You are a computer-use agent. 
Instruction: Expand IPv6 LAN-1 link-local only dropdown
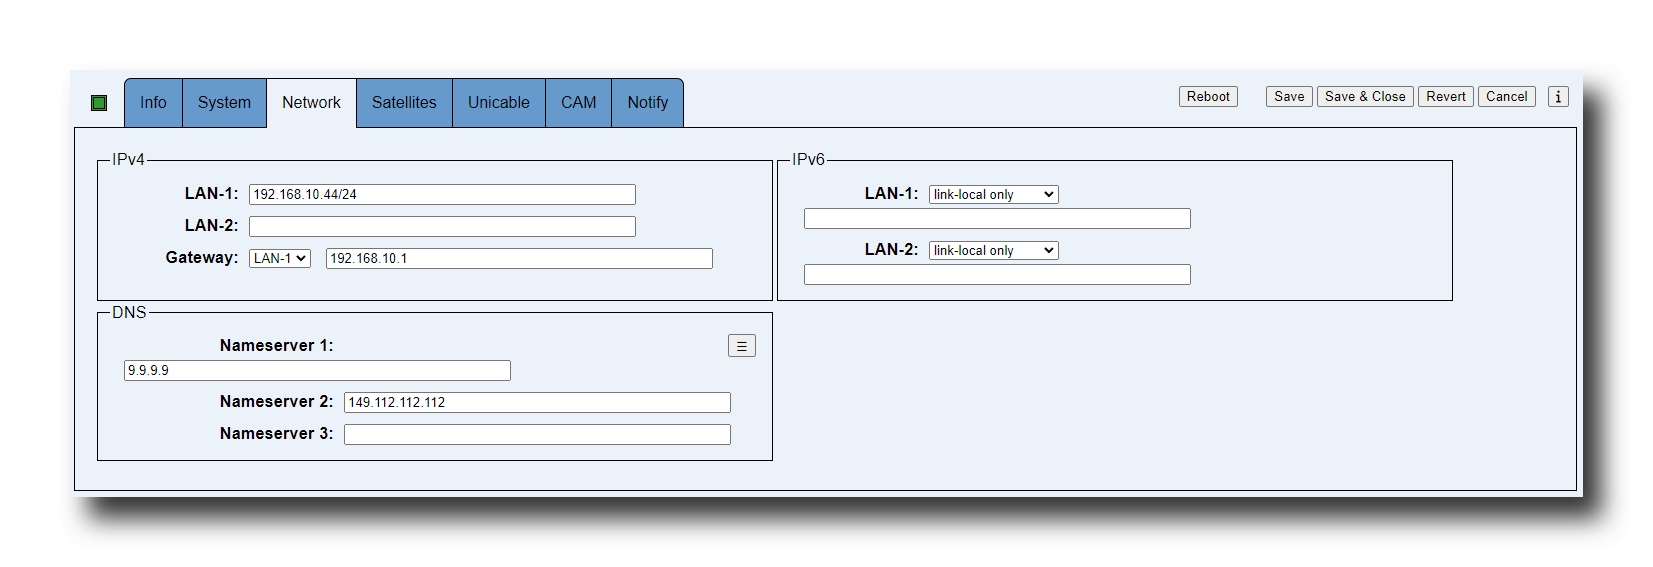click(993, 195)
